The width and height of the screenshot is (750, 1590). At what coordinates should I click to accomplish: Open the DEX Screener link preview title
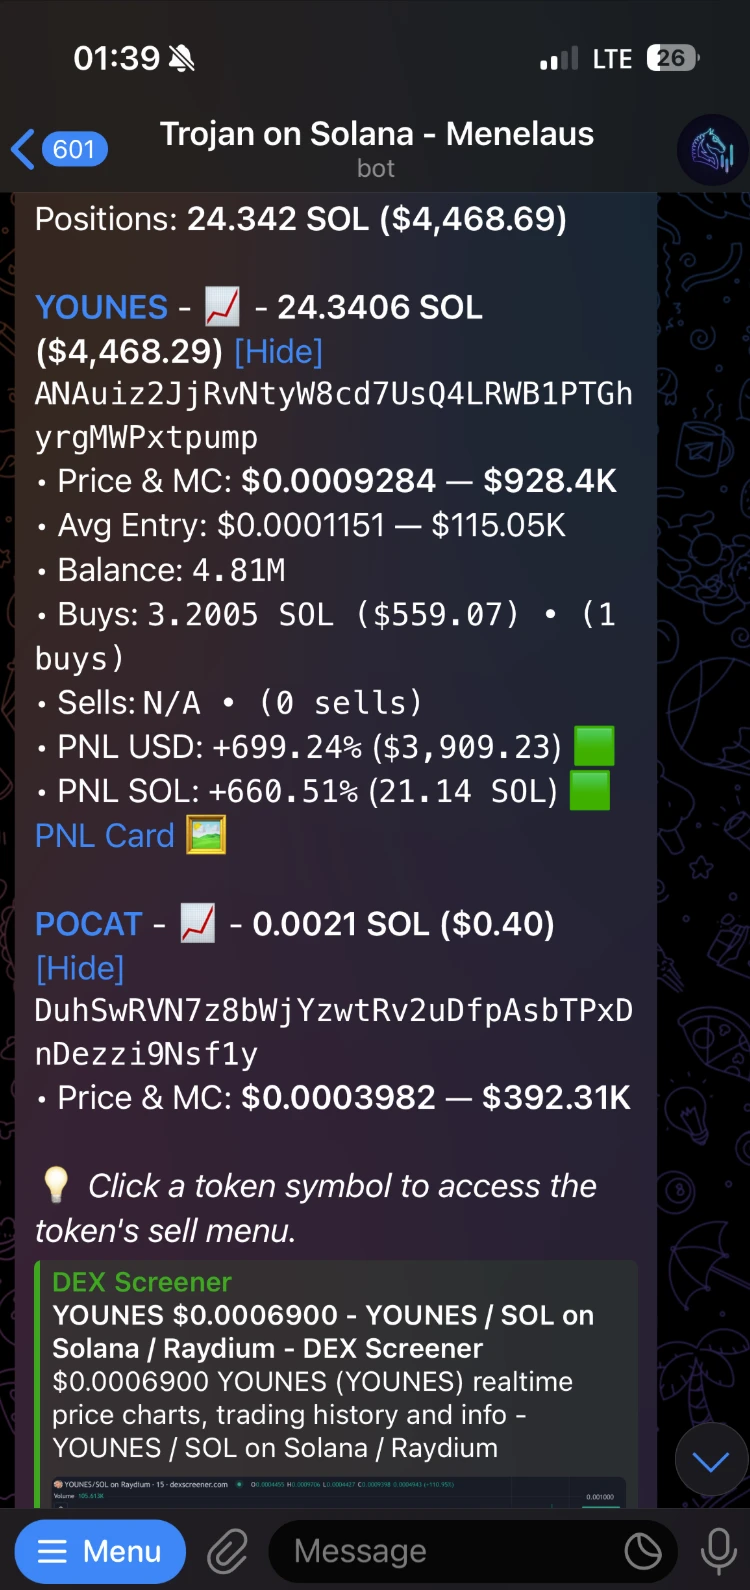pyautogui.click(x=142, y=1282)
